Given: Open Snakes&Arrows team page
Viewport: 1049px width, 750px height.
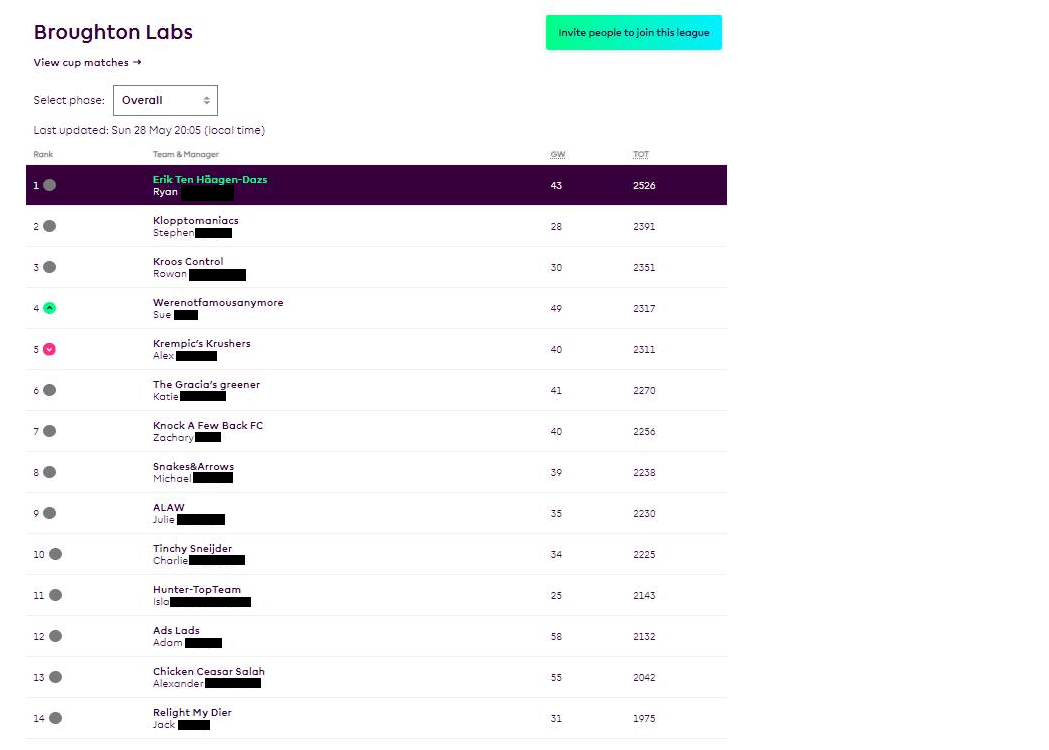Looking at the screenshot, I should 193,467.
